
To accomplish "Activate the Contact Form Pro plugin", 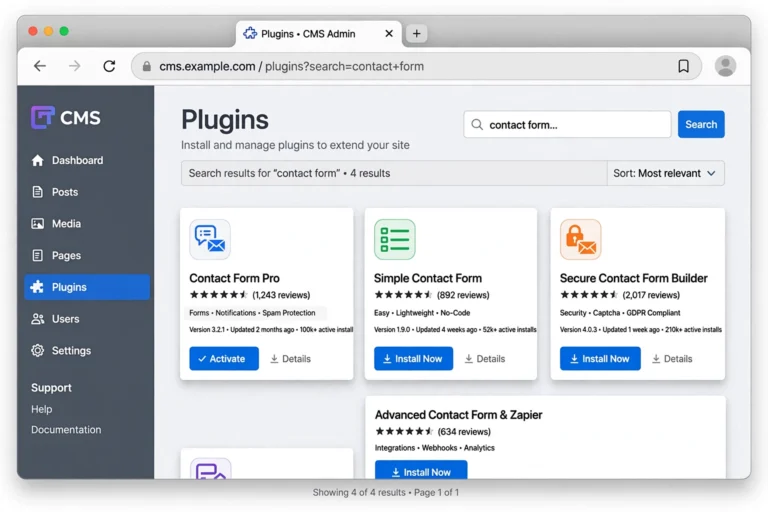I will coord(224,359).
